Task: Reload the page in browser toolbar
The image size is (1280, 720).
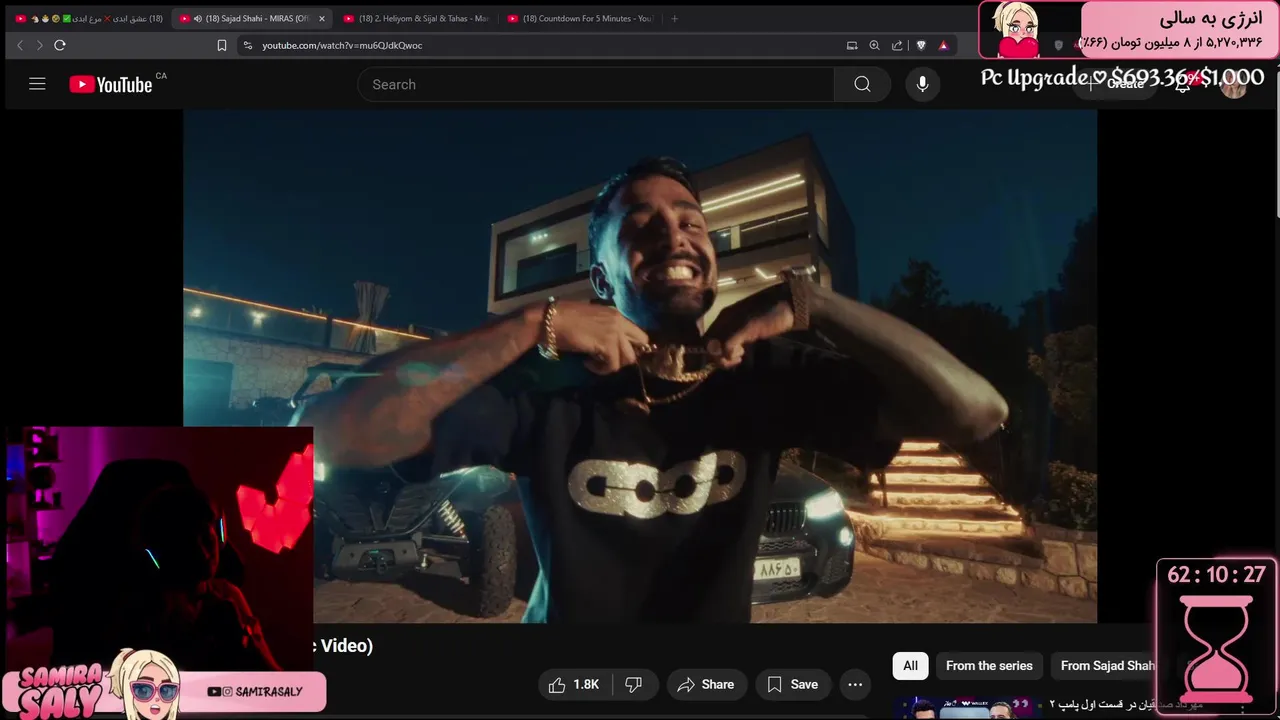Action: tap(60, 45)
